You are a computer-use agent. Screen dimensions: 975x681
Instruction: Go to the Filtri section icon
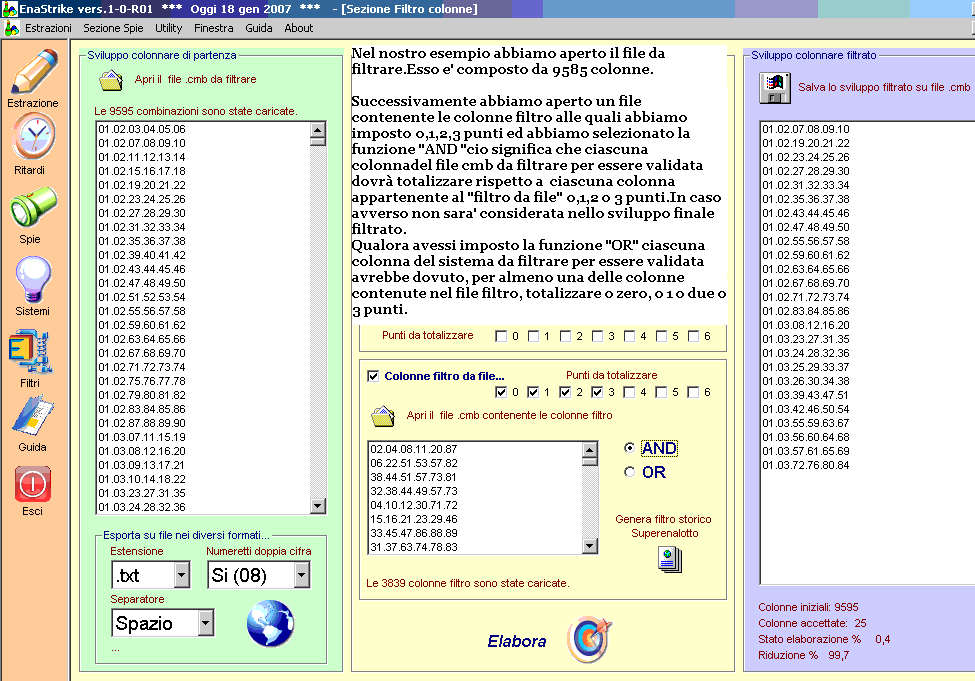point(30,351)
